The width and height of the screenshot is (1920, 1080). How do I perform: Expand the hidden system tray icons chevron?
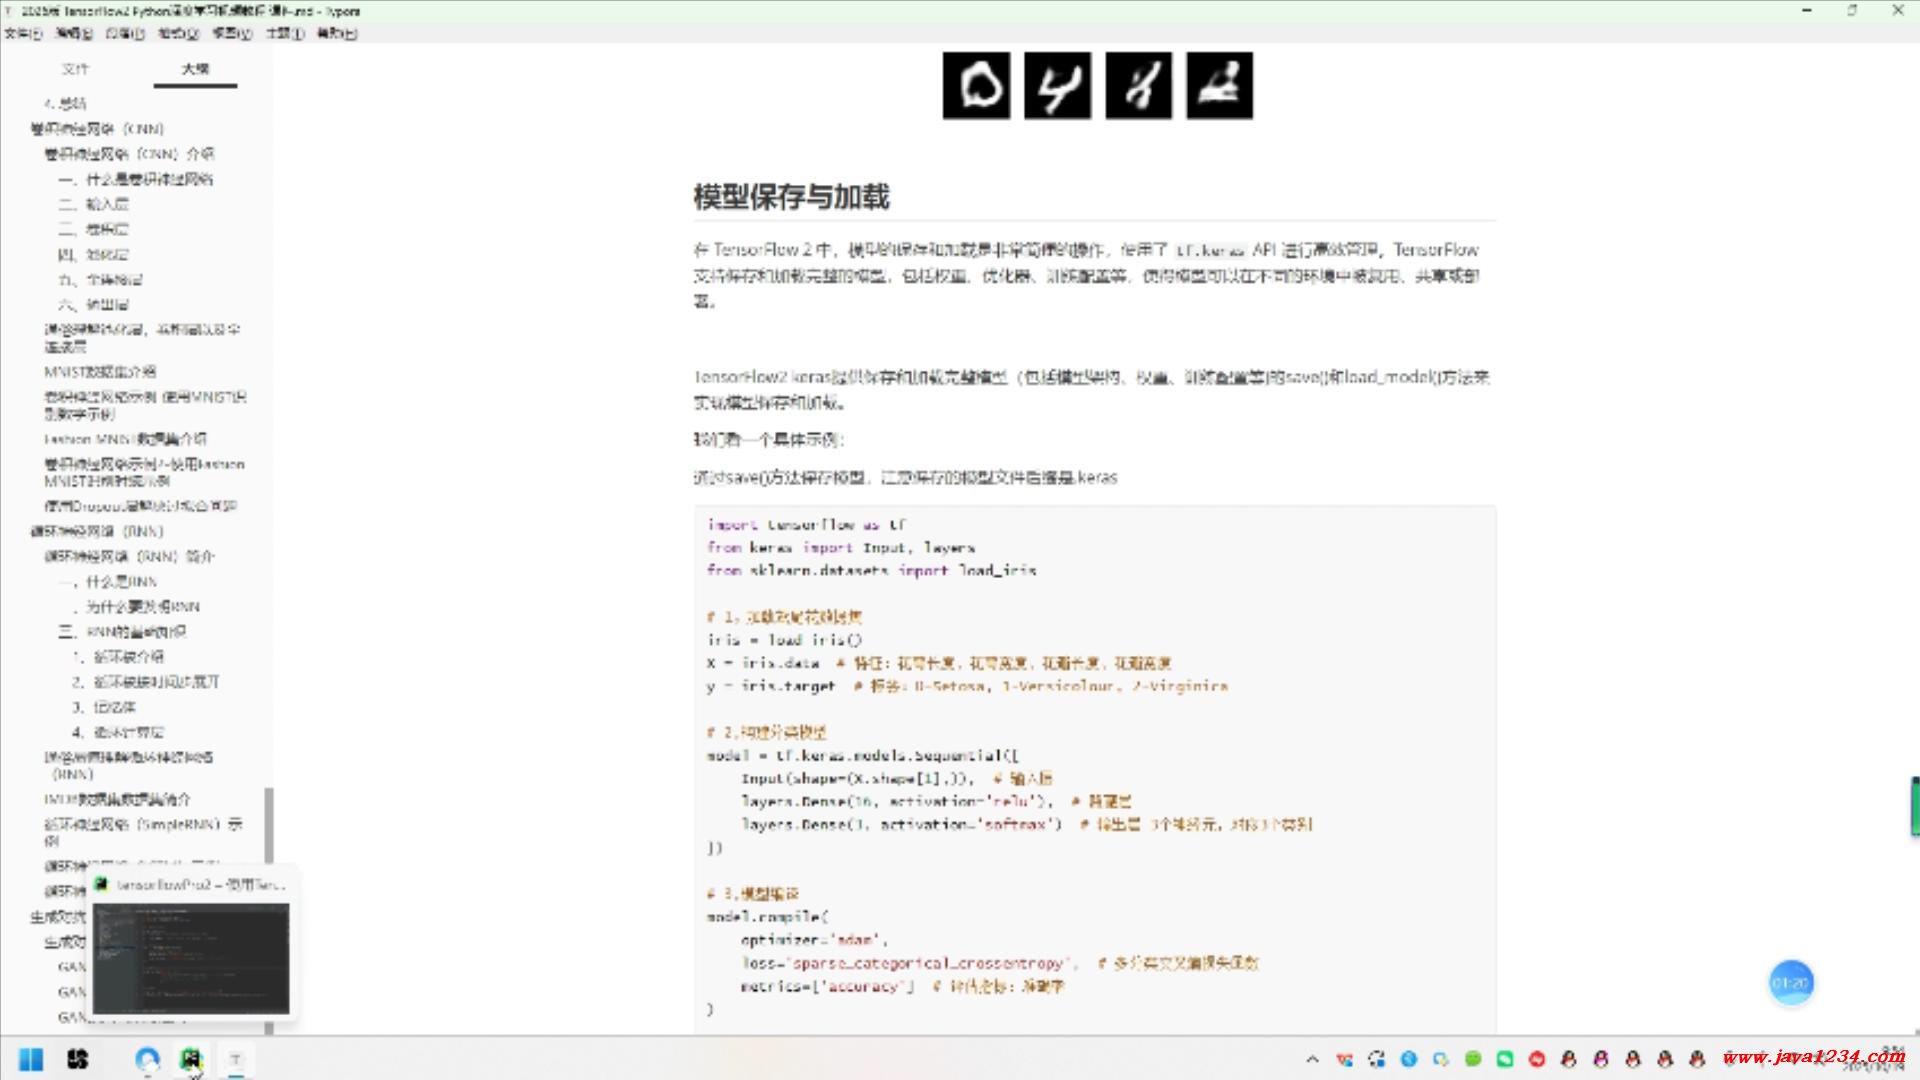point(1313,1059)
